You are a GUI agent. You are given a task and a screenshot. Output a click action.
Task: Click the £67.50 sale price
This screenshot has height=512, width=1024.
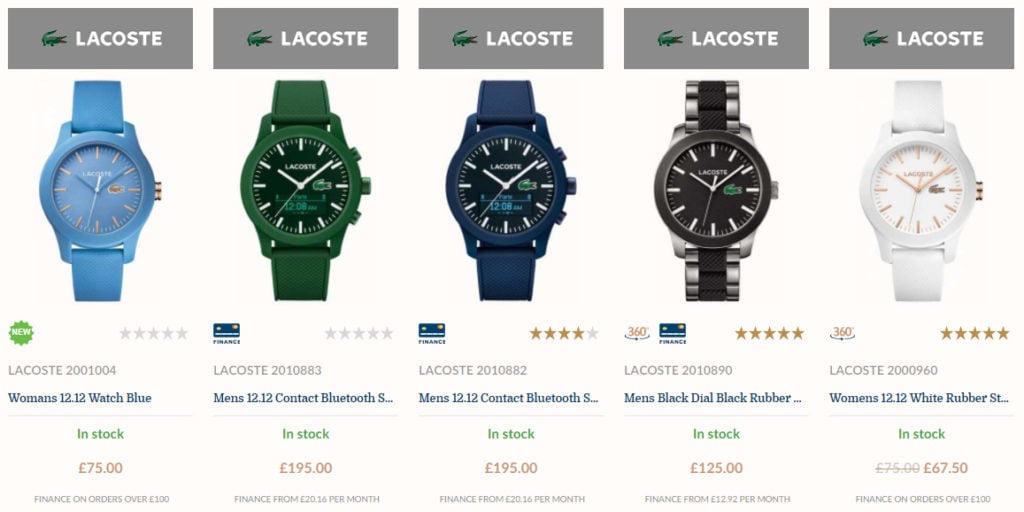click(x=946, y=468)
